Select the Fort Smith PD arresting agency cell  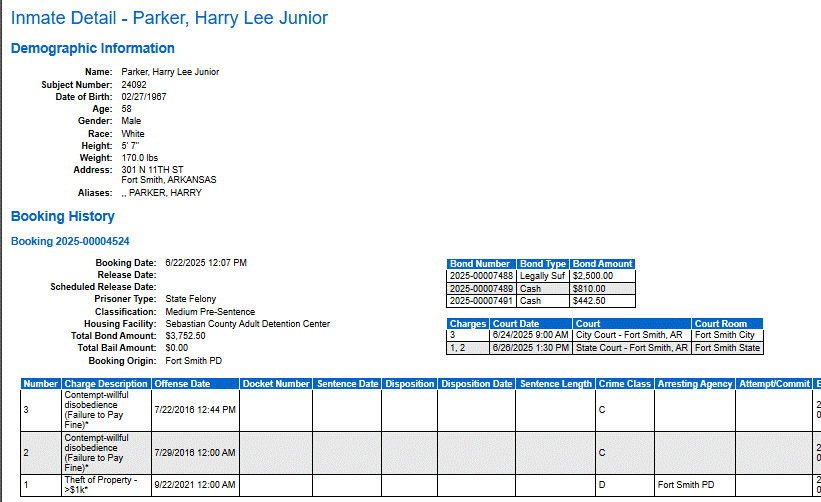695,485
